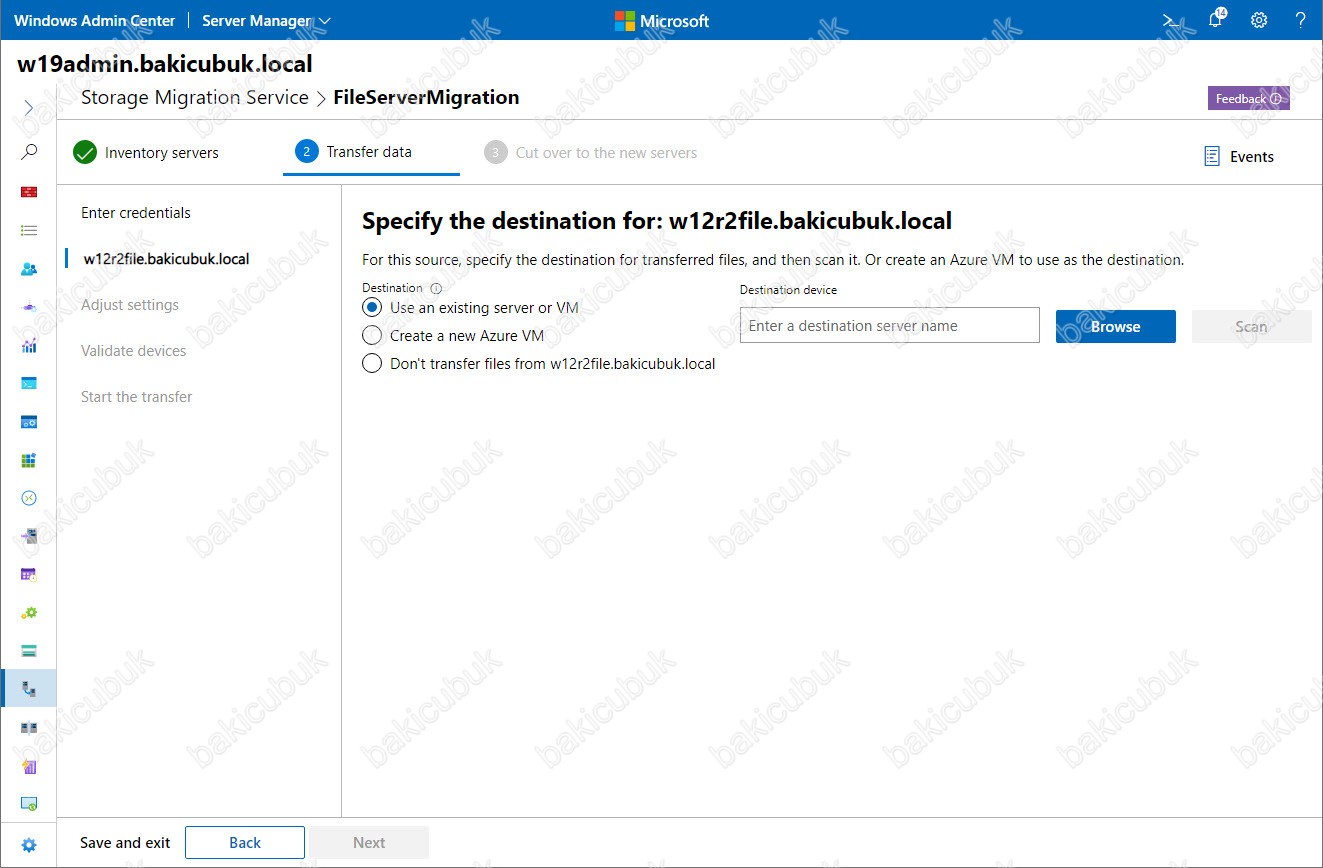Open the Storage Replica icon
The height and width of the screenshot is (868, 1323).
coord(29,727)
